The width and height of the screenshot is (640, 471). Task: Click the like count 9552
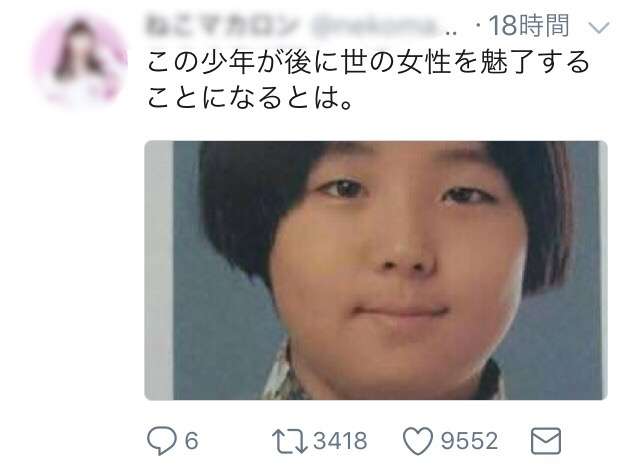[x=469, y=441]
